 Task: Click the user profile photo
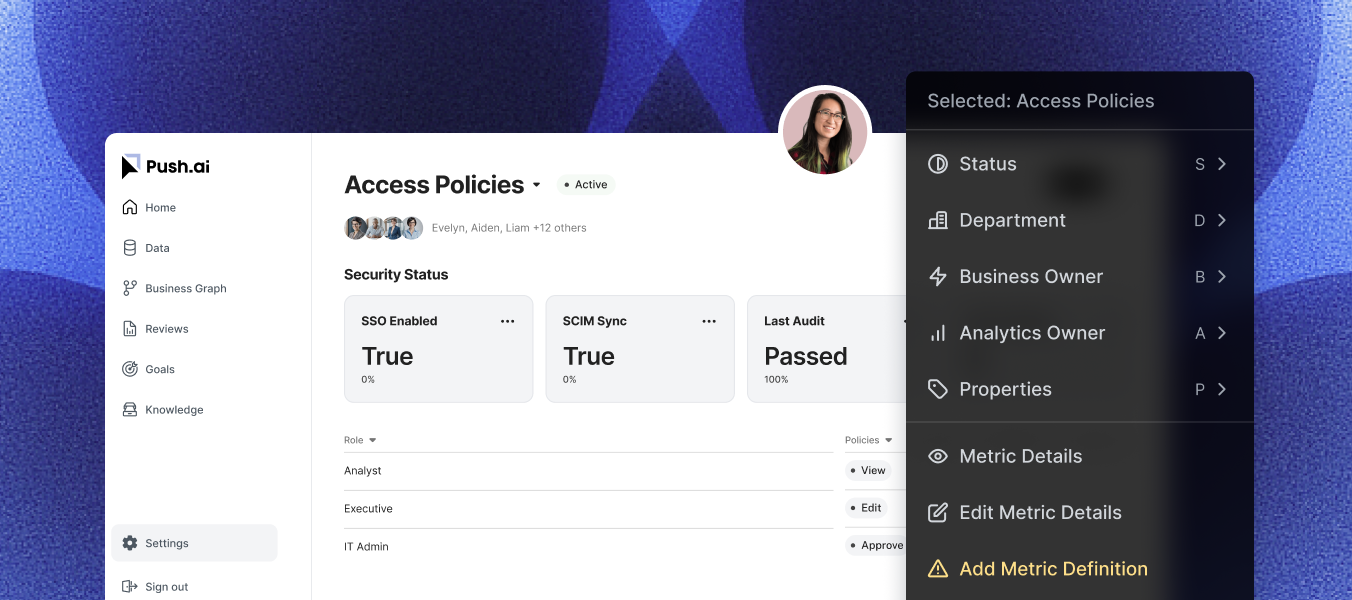[825, 132]
